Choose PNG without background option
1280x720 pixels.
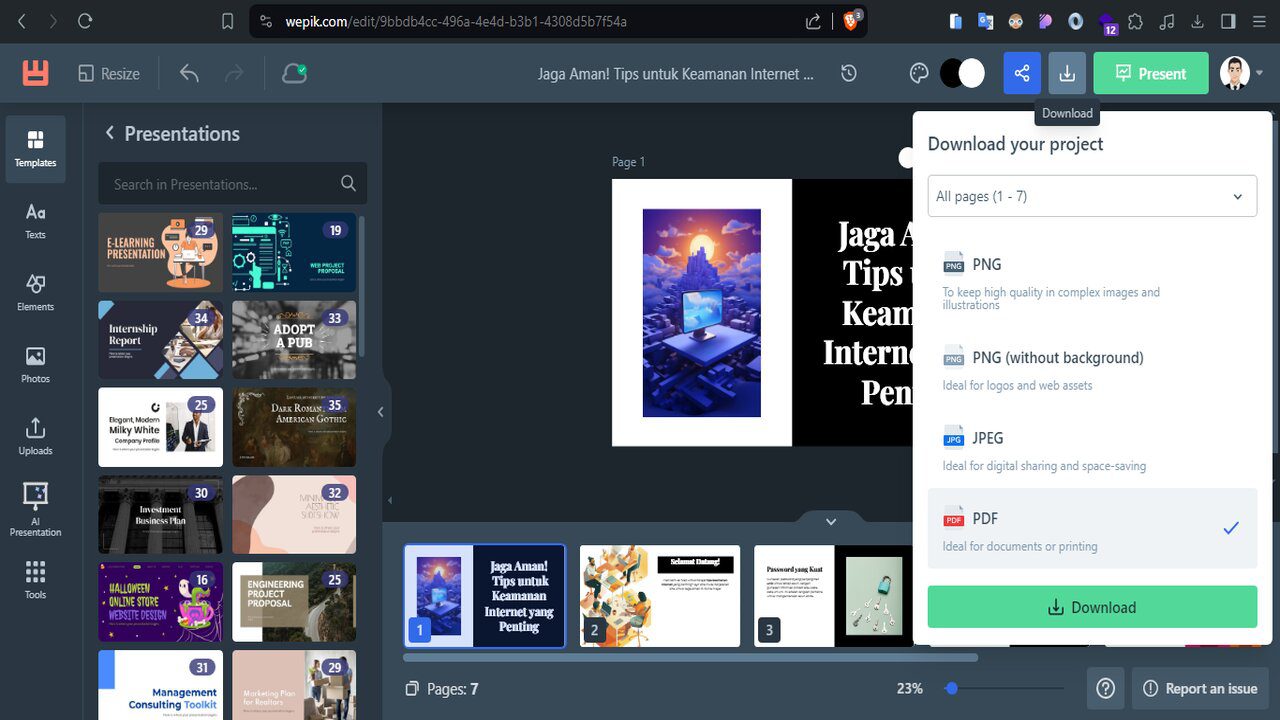tap(1092, 370)
